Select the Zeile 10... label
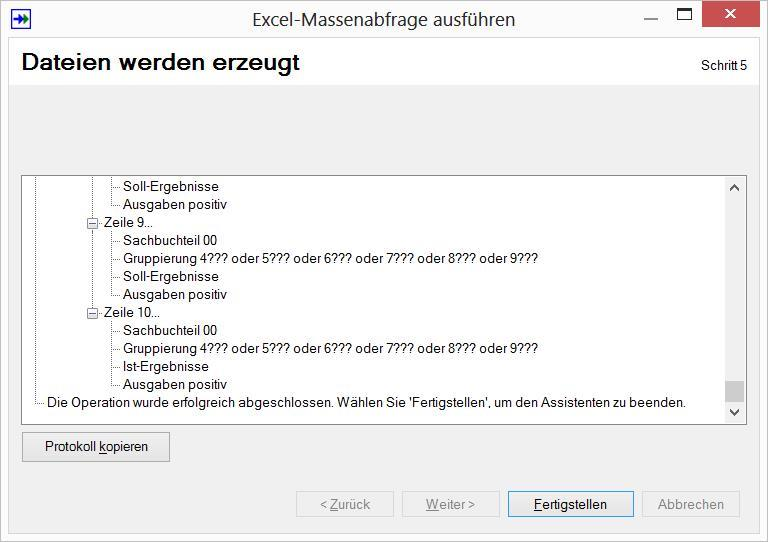The width and height of the screenshot is (768, 542). coord(132,312)
